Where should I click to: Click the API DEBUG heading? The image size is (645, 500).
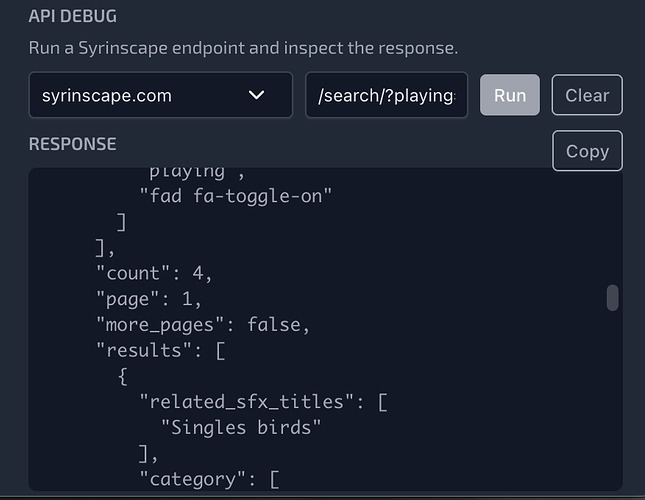click(73, 16)
